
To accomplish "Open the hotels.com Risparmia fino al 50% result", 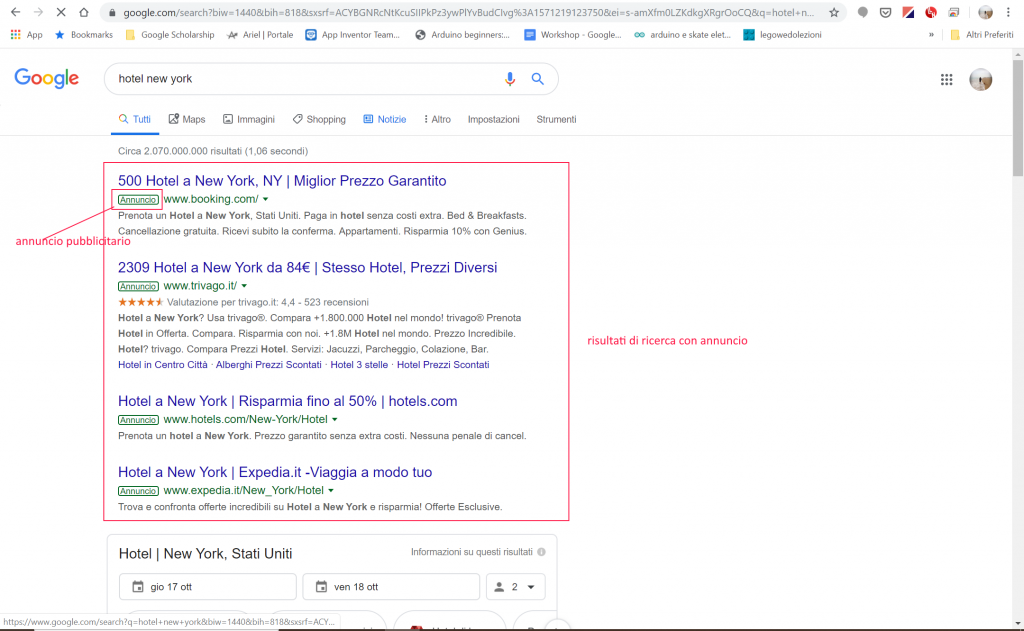I will (287, 401).
